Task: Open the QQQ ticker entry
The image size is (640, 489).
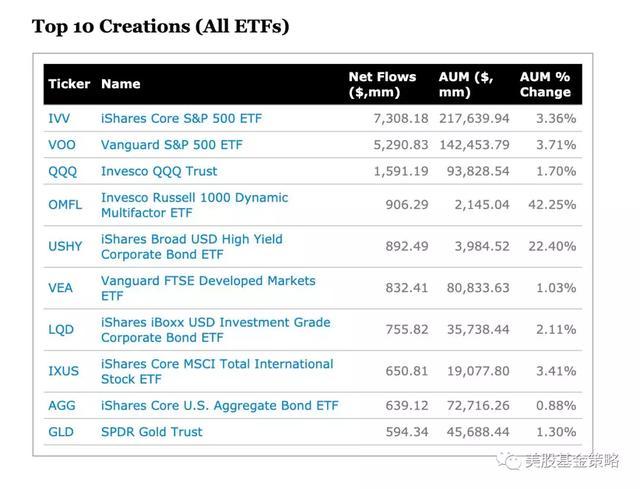Action: click(x=62, y=171)
